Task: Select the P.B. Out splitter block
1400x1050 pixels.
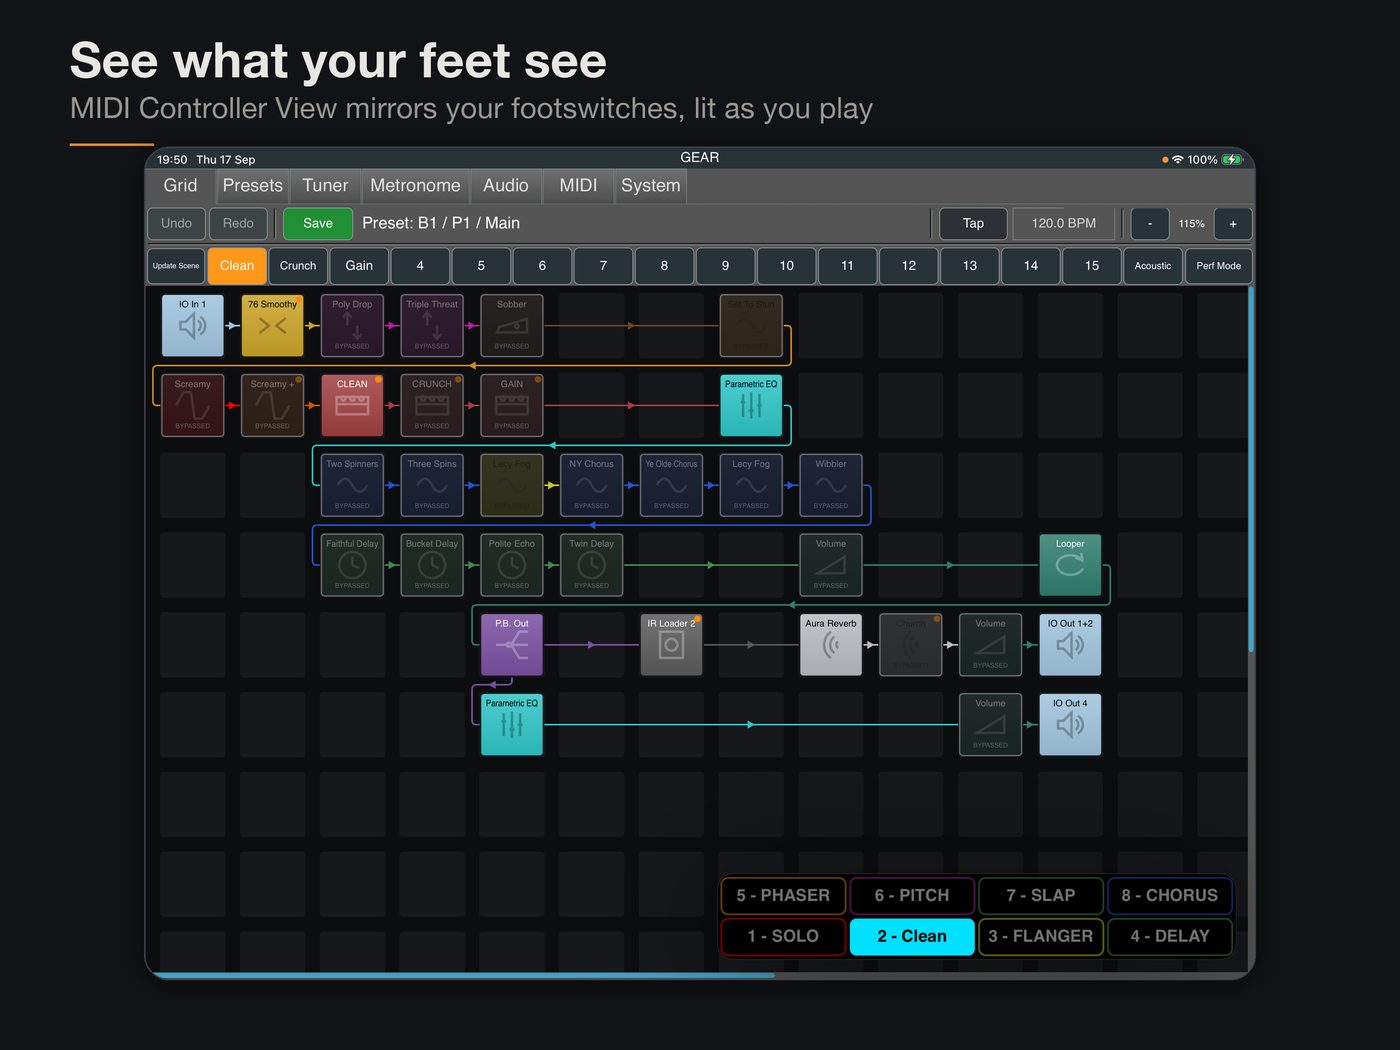Action: [x=512, y=645]
